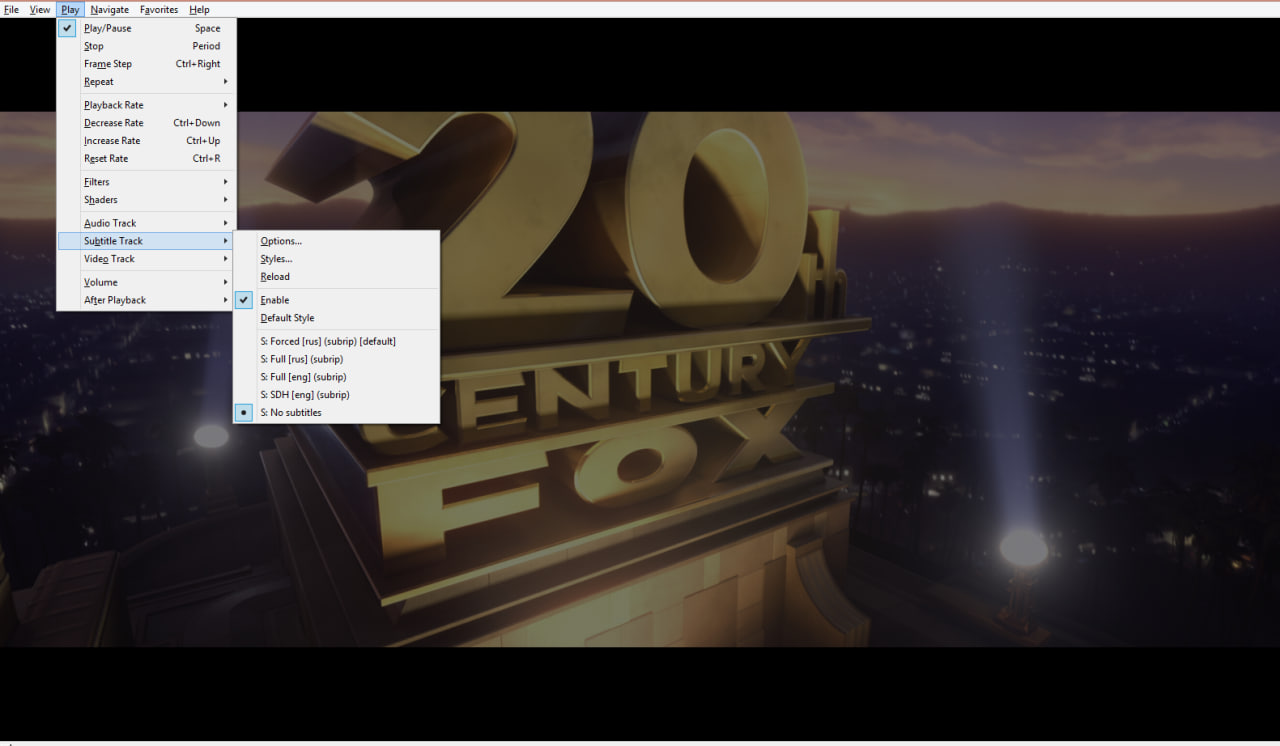Select the No subtitles option
Screen dimensions: 1280x746
[x=291, y=412]
